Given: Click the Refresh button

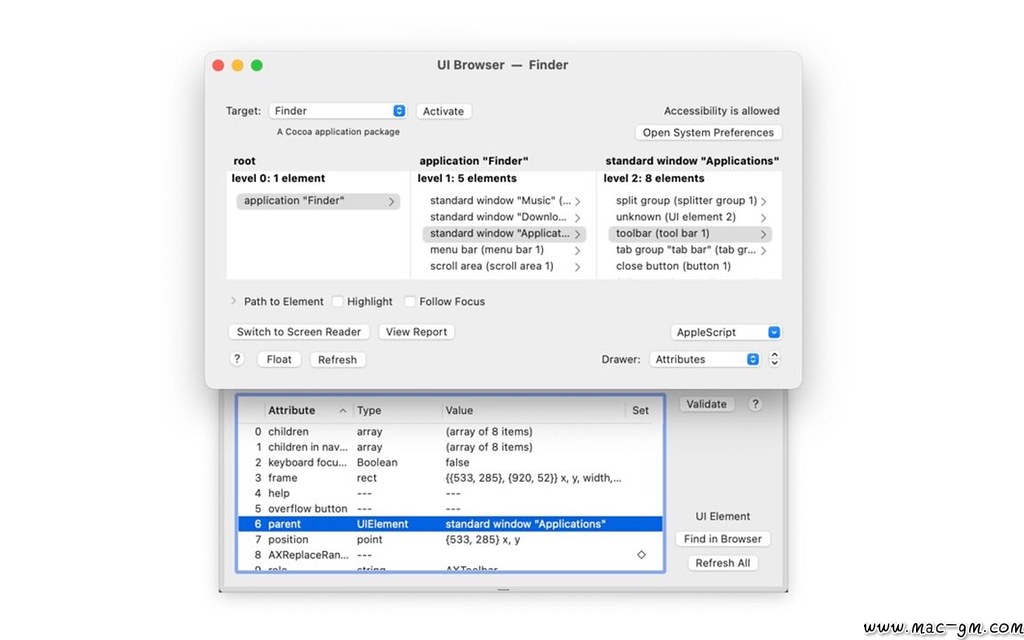Looking at the screenshot, I should [x=338, y=360].
